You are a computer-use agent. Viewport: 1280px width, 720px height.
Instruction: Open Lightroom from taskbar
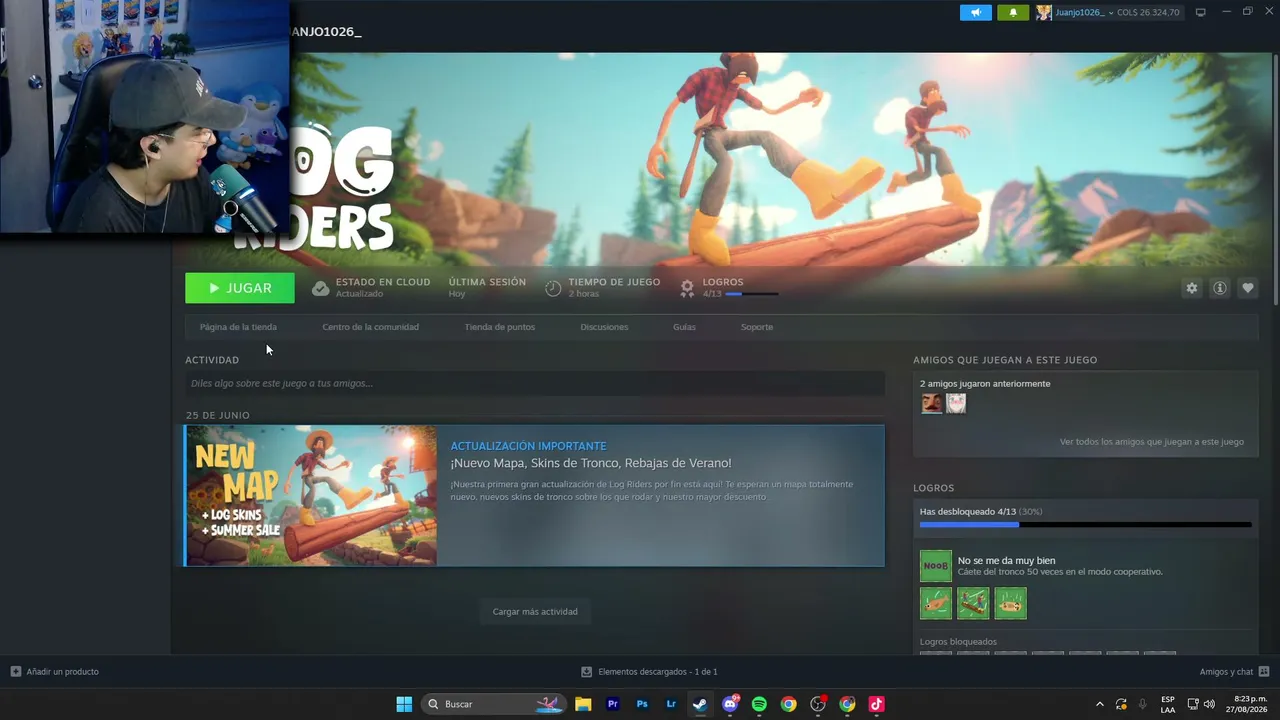point(671,704)
